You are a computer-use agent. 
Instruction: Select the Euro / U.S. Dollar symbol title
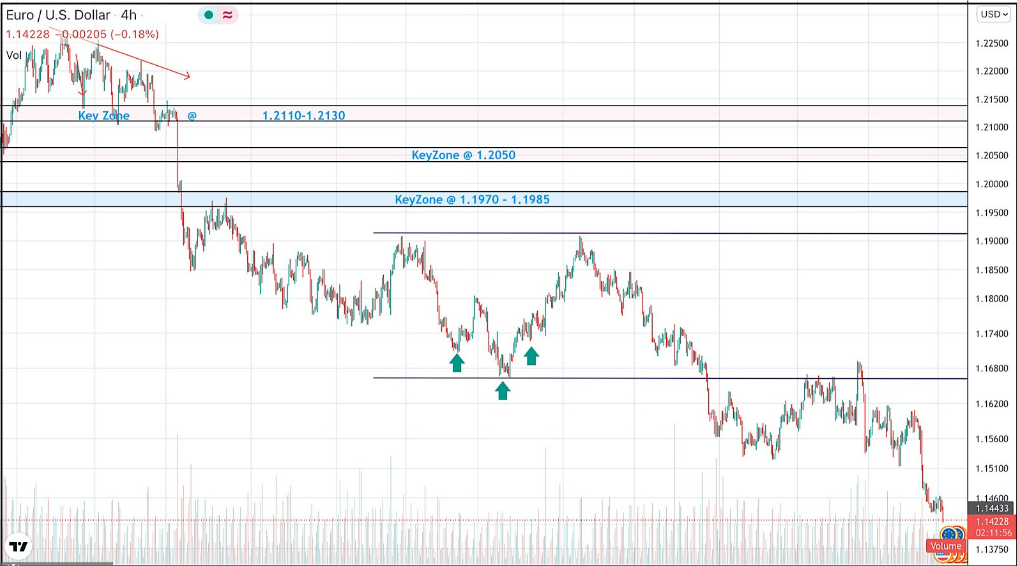pos(59,15)
